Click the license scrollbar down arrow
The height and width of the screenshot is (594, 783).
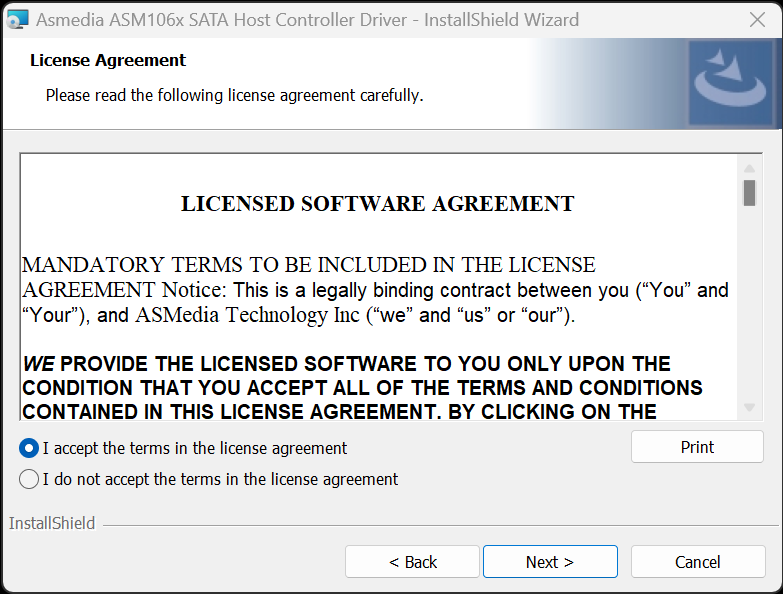coord(749,407)
